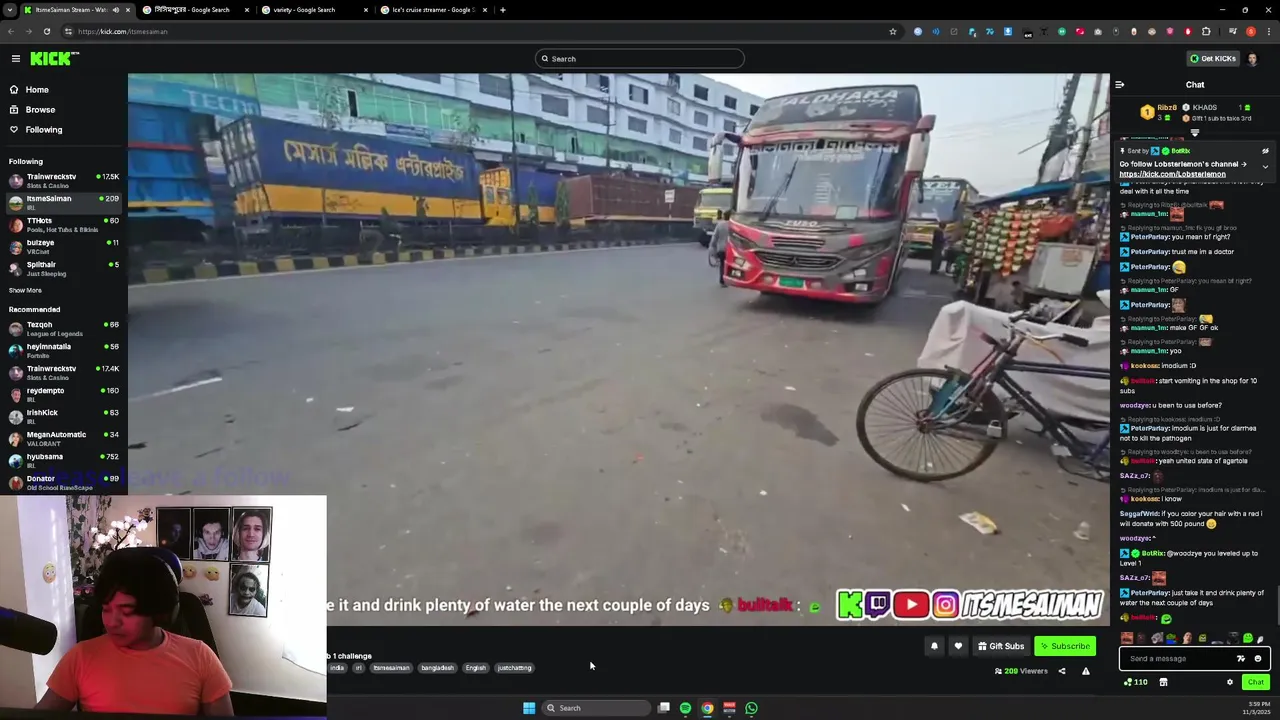
Task: Share the stream using the share icon
Action: coord(1062,671)
